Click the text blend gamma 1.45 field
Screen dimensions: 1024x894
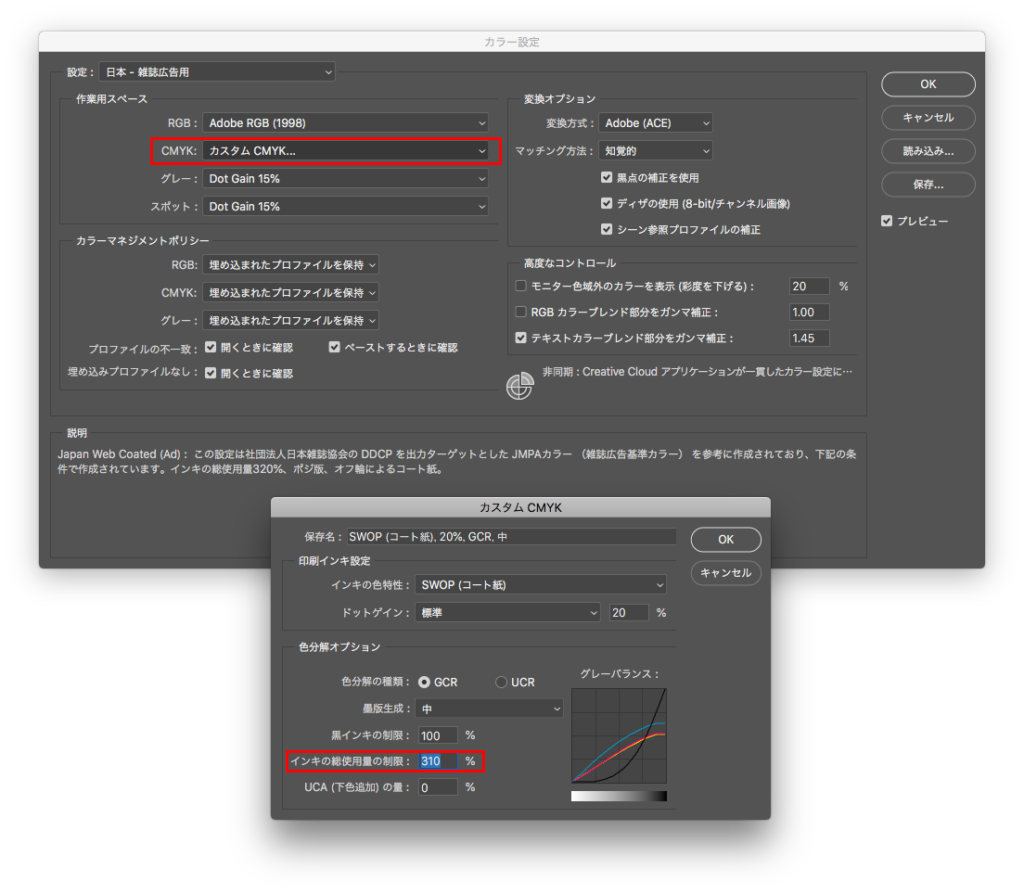(809, 338)
